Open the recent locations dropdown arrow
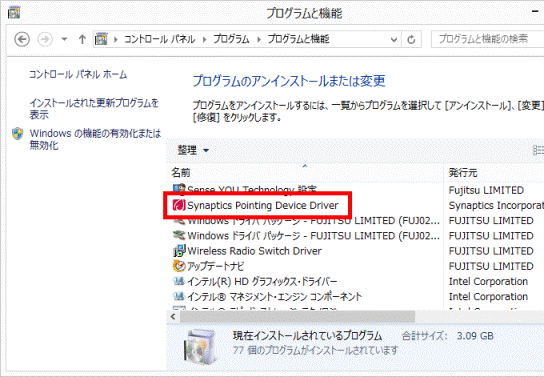This screenshot has height=377, width=544. (x=64, y=39)
